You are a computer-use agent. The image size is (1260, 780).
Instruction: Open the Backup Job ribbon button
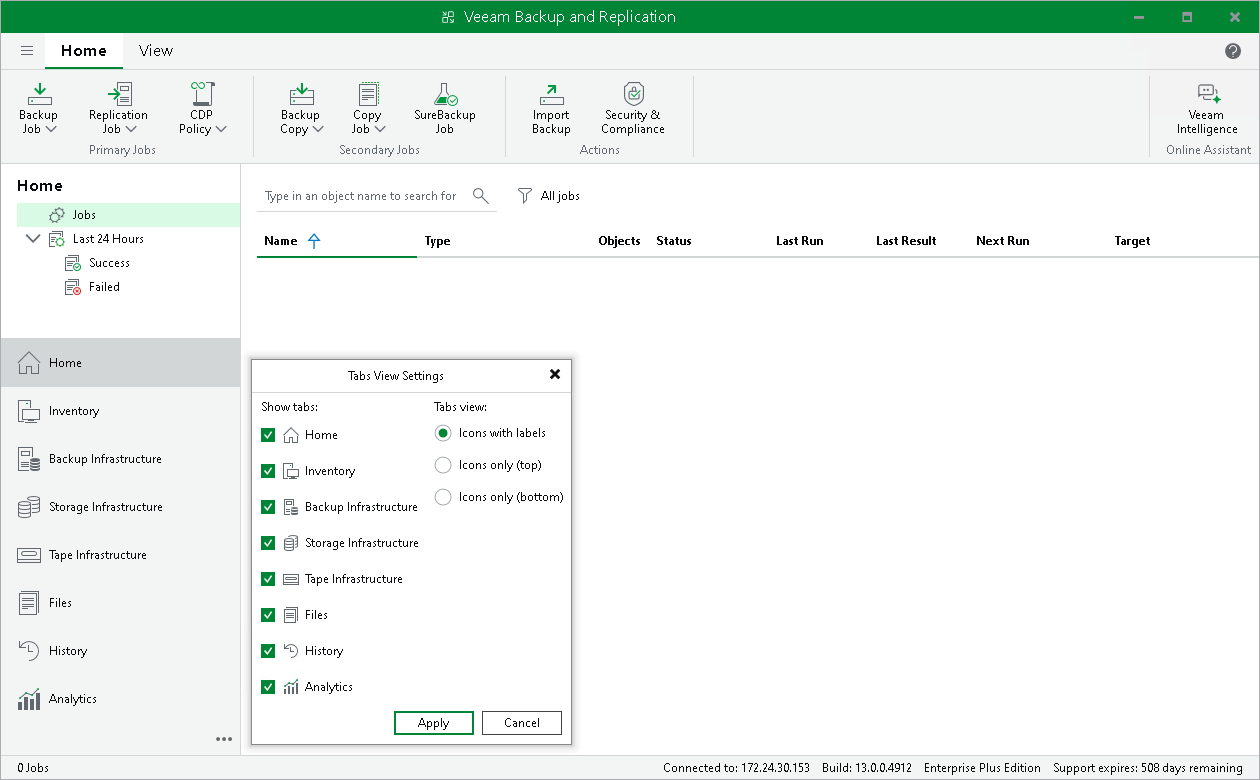click(39, 108)
